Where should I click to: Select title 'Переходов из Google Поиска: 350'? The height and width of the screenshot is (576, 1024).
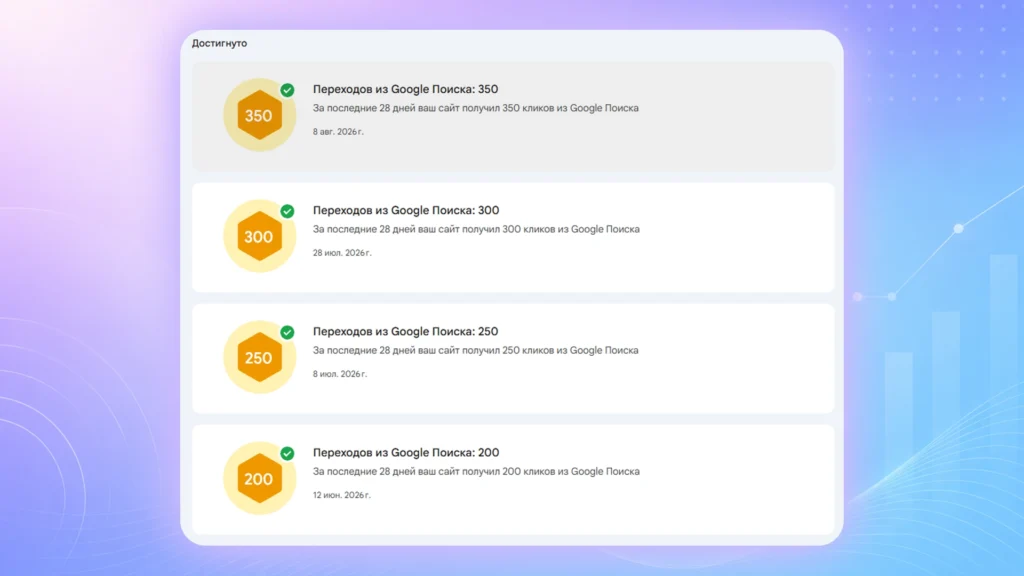406,89
